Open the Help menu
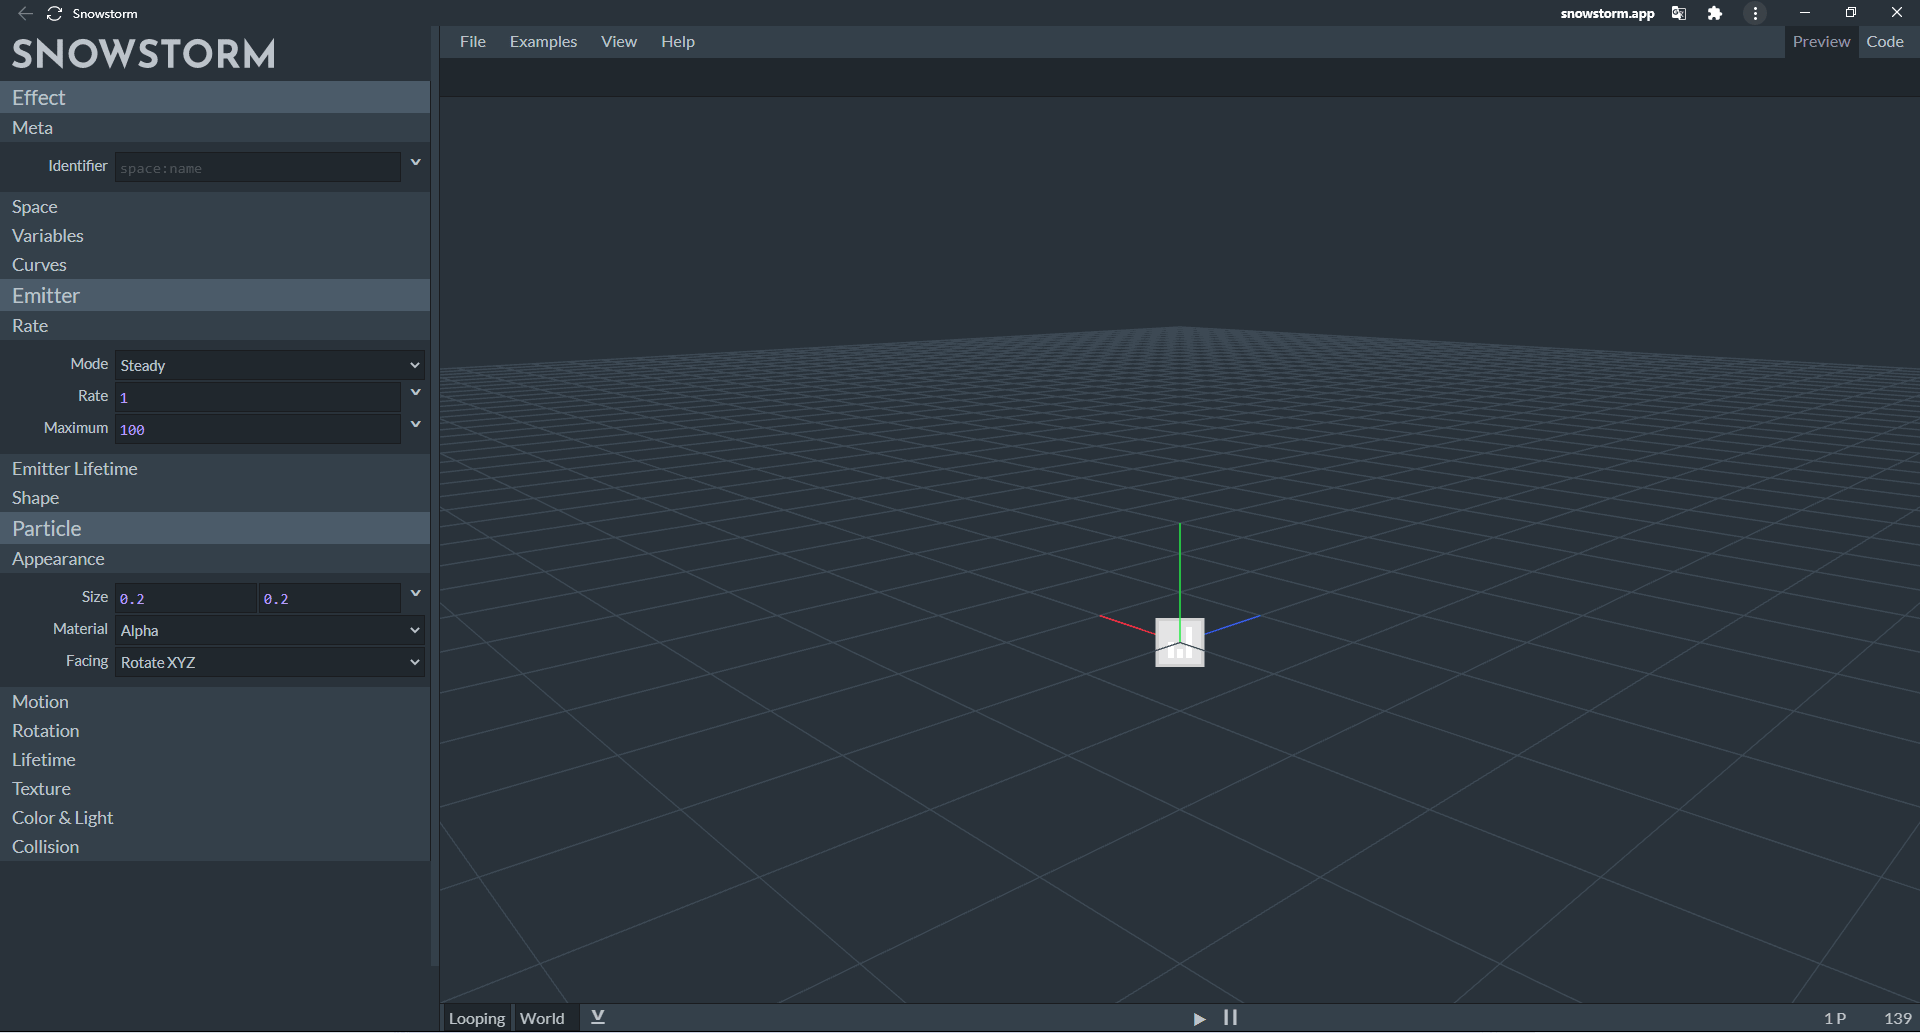1920x1033 pixels. coord(678,41)
